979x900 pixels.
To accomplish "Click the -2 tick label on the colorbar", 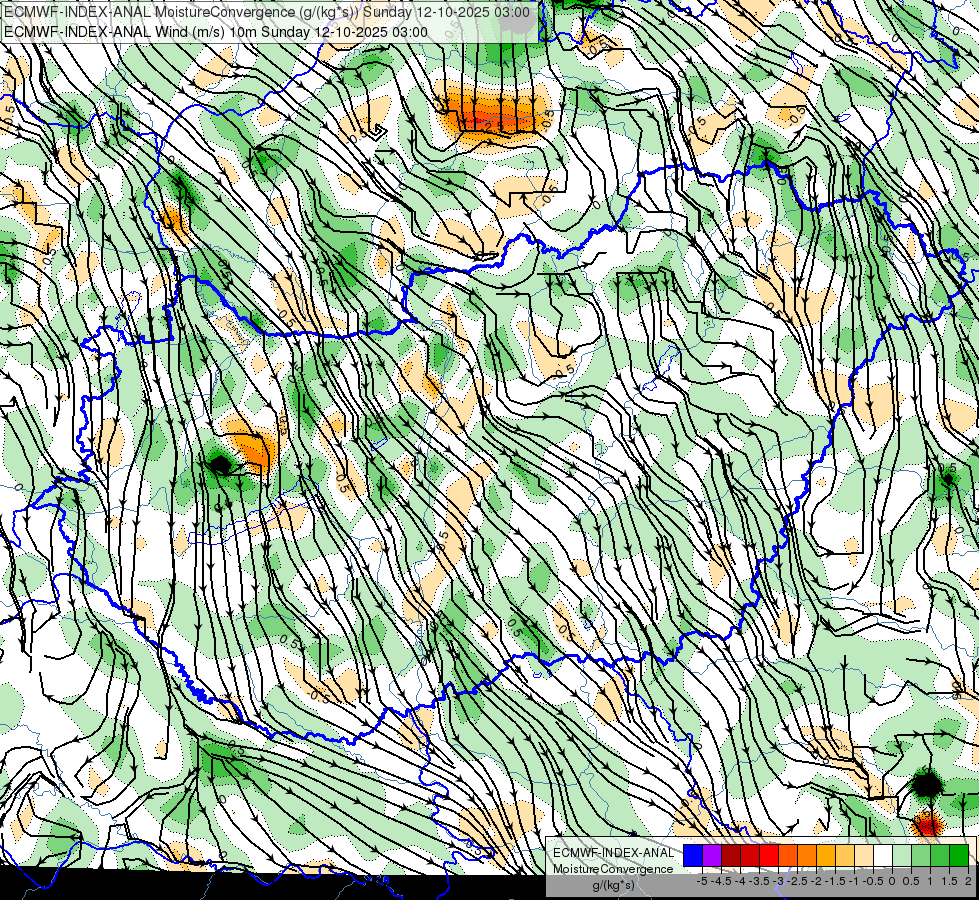I will [x=817, y=881].
